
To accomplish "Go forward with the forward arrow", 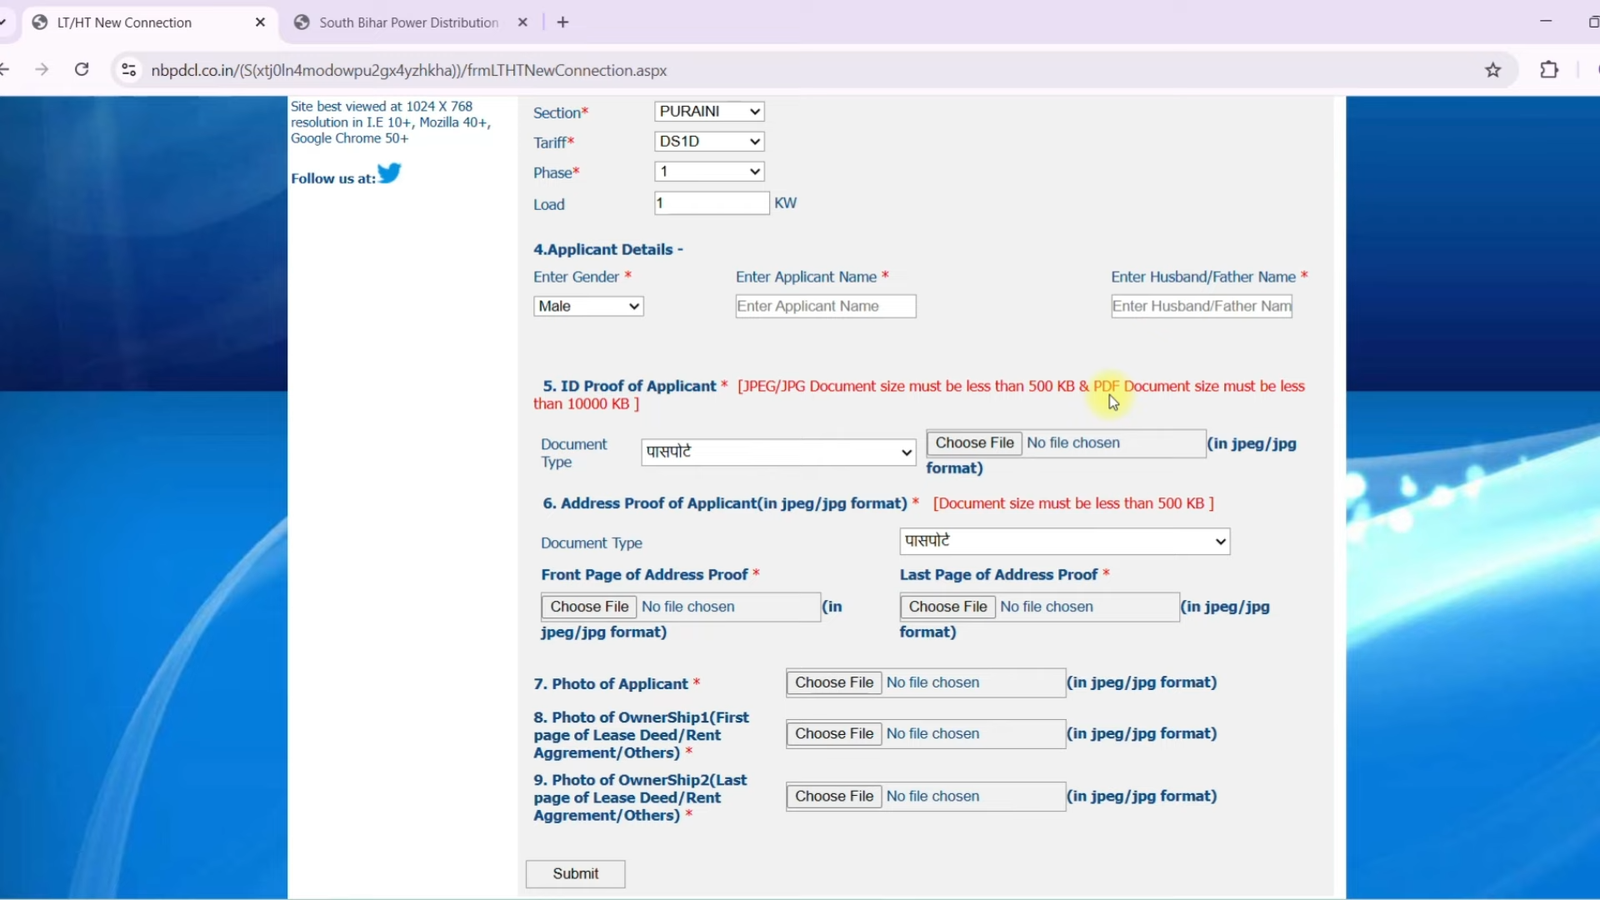I will [41, 70].
